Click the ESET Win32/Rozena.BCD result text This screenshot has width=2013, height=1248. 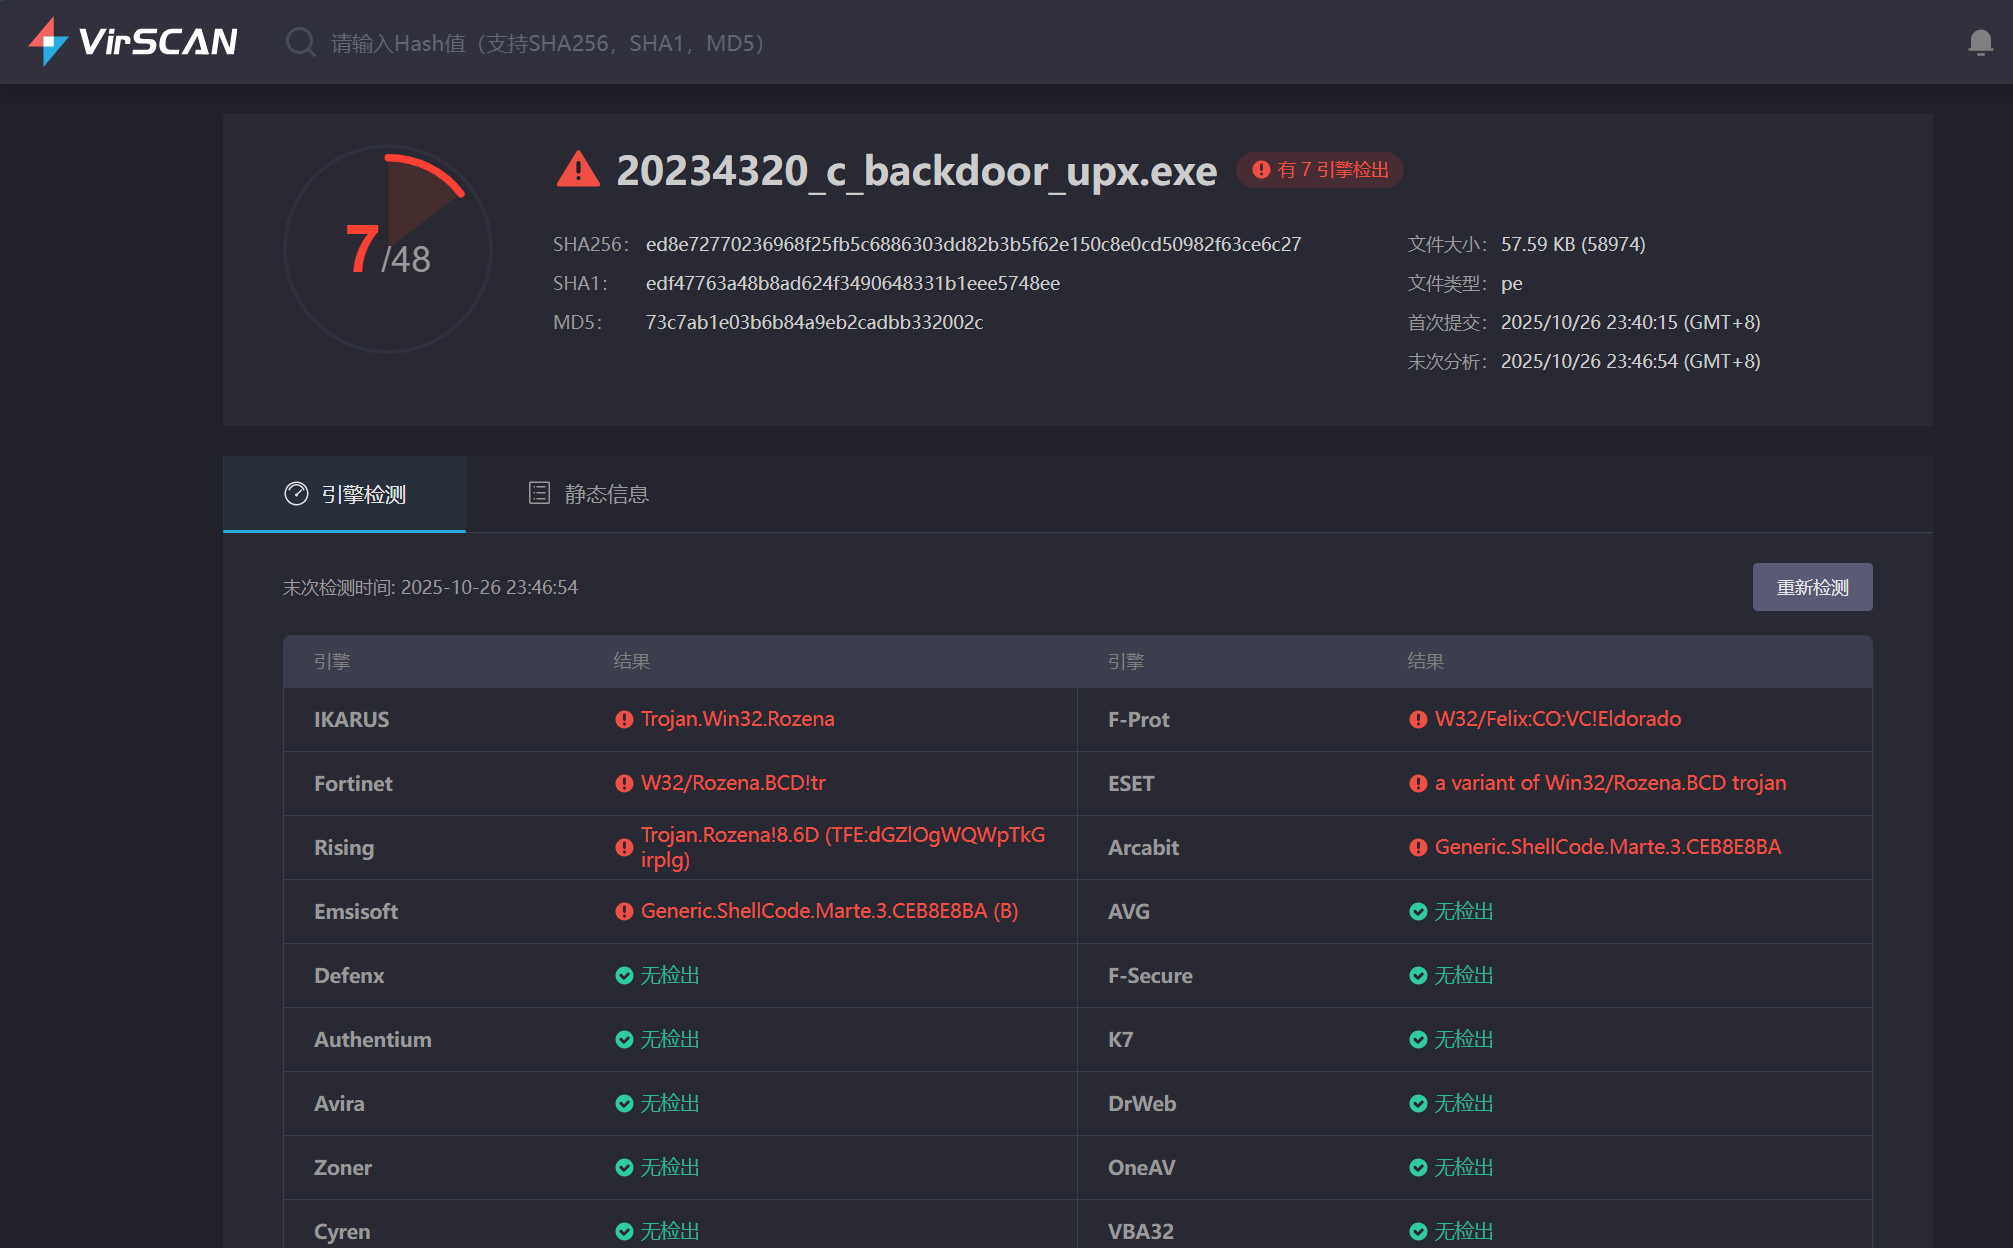point(1610,783)
